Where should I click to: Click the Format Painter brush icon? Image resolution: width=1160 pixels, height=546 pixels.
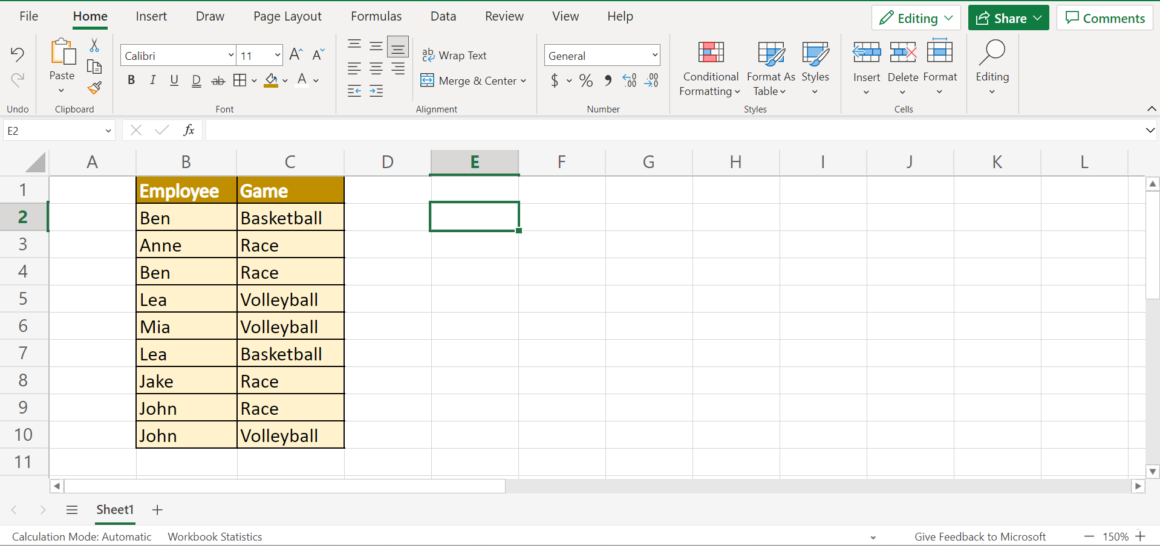point(94,87)
